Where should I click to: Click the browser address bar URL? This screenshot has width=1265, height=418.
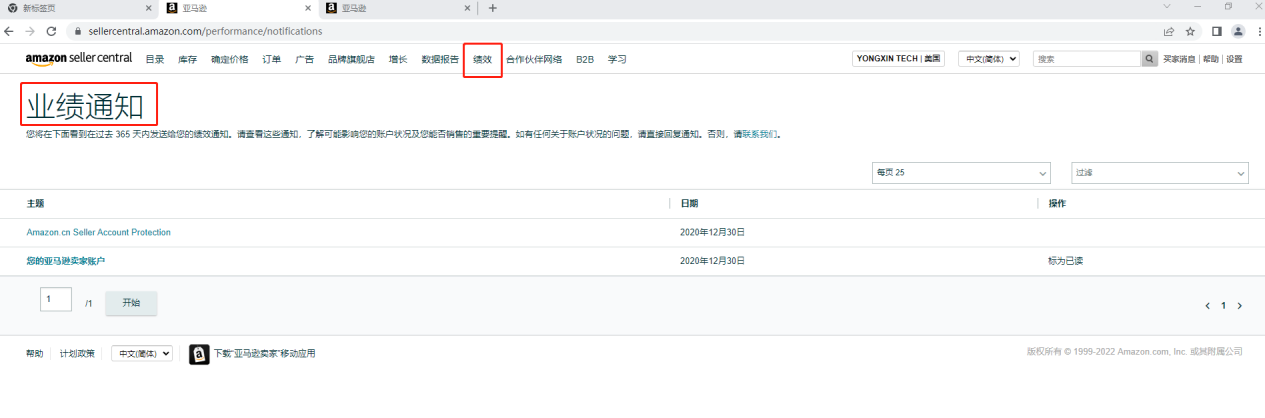205,31
